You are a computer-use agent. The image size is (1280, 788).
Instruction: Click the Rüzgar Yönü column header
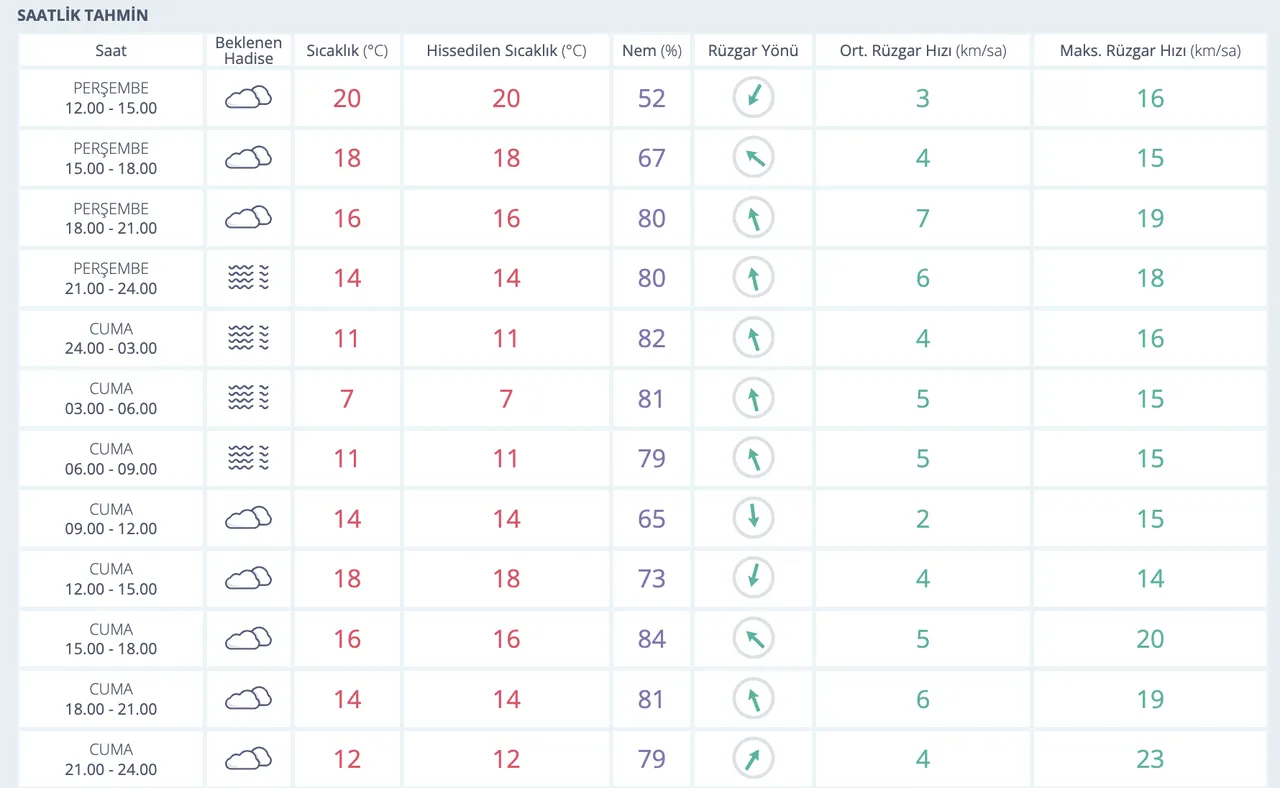pos(753,51)
